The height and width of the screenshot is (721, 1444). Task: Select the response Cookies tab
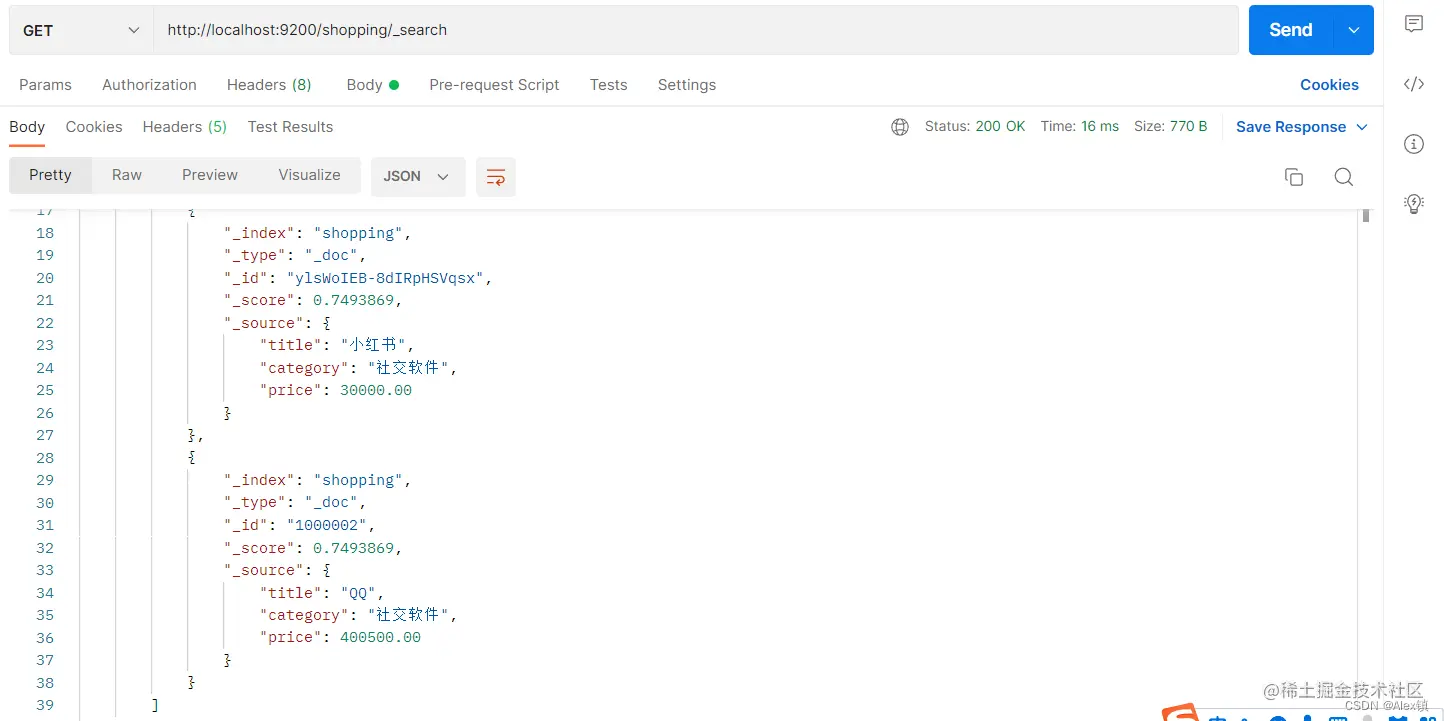(94, 127)
